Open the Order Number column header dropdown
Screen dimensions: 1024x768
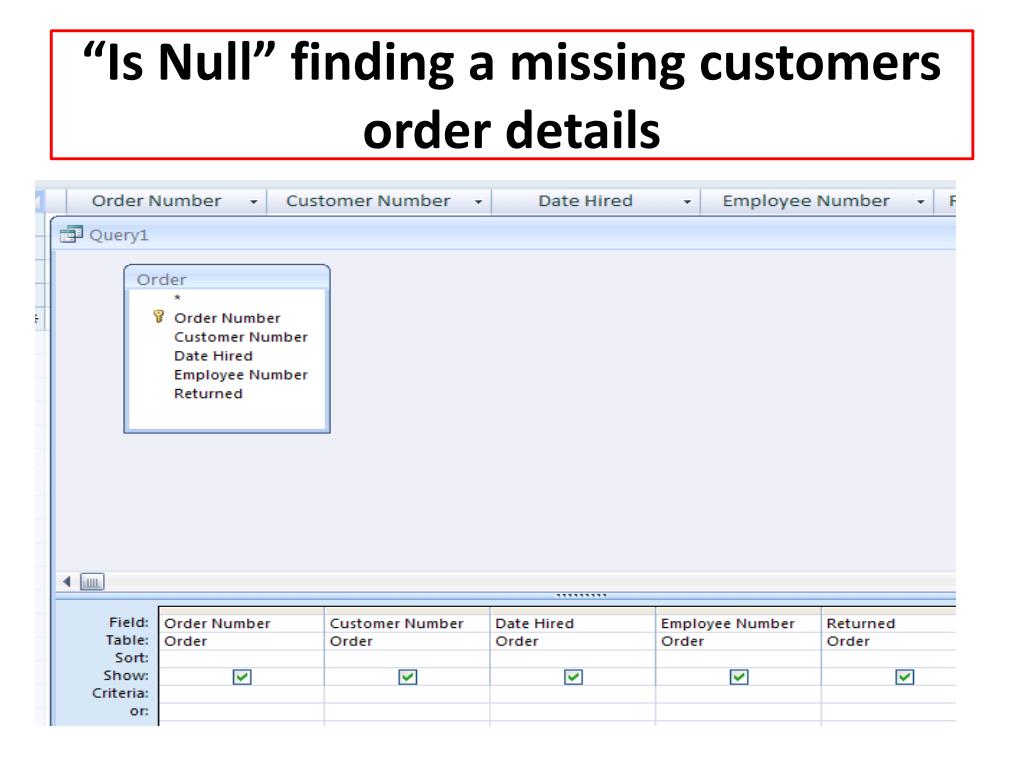click(254, 201)
